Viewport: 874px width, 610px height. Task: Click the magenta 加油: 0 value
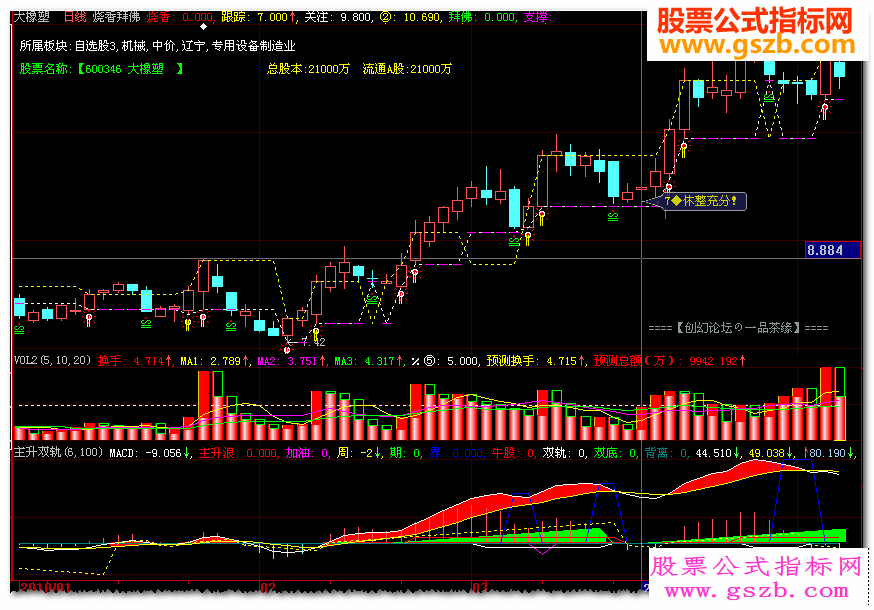[307, 453]
